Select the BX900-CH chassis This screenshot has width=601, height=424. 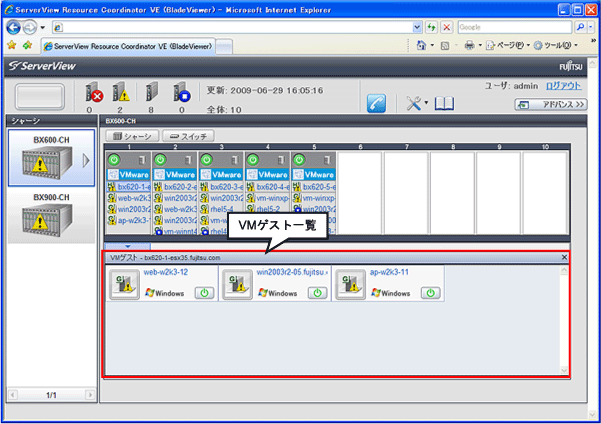(51, 216)
